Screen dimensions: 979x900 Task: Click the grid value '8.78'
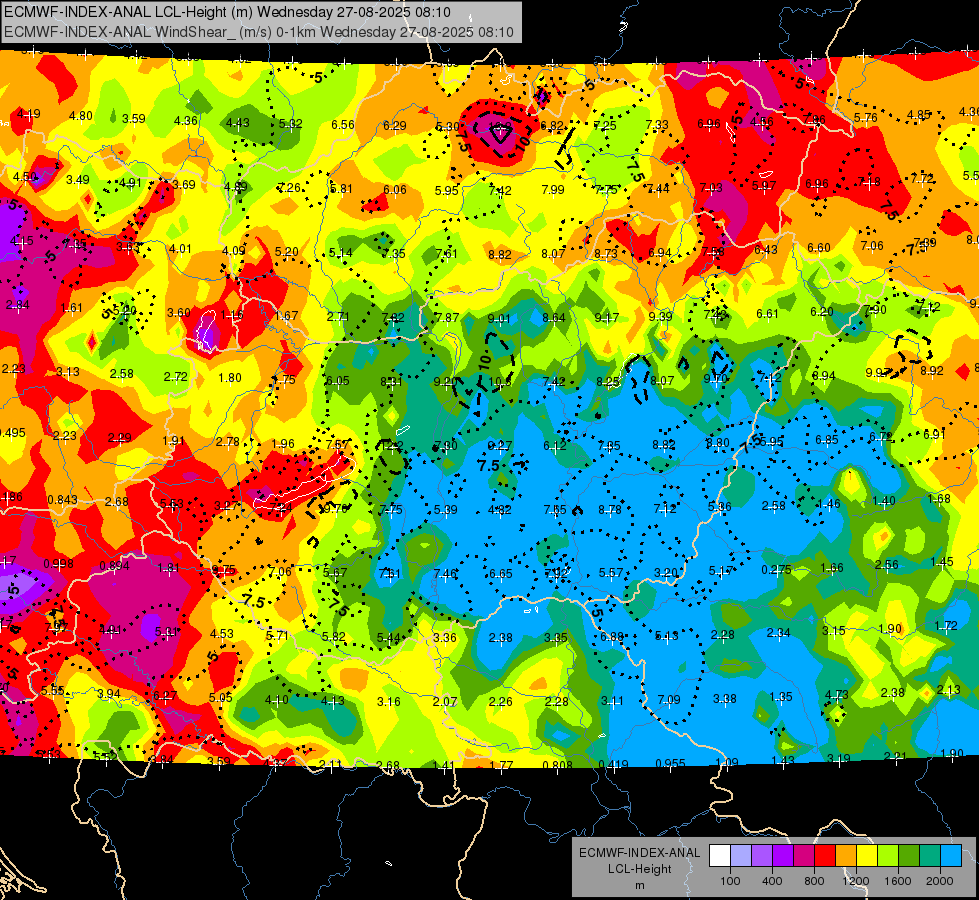(610, 510)
